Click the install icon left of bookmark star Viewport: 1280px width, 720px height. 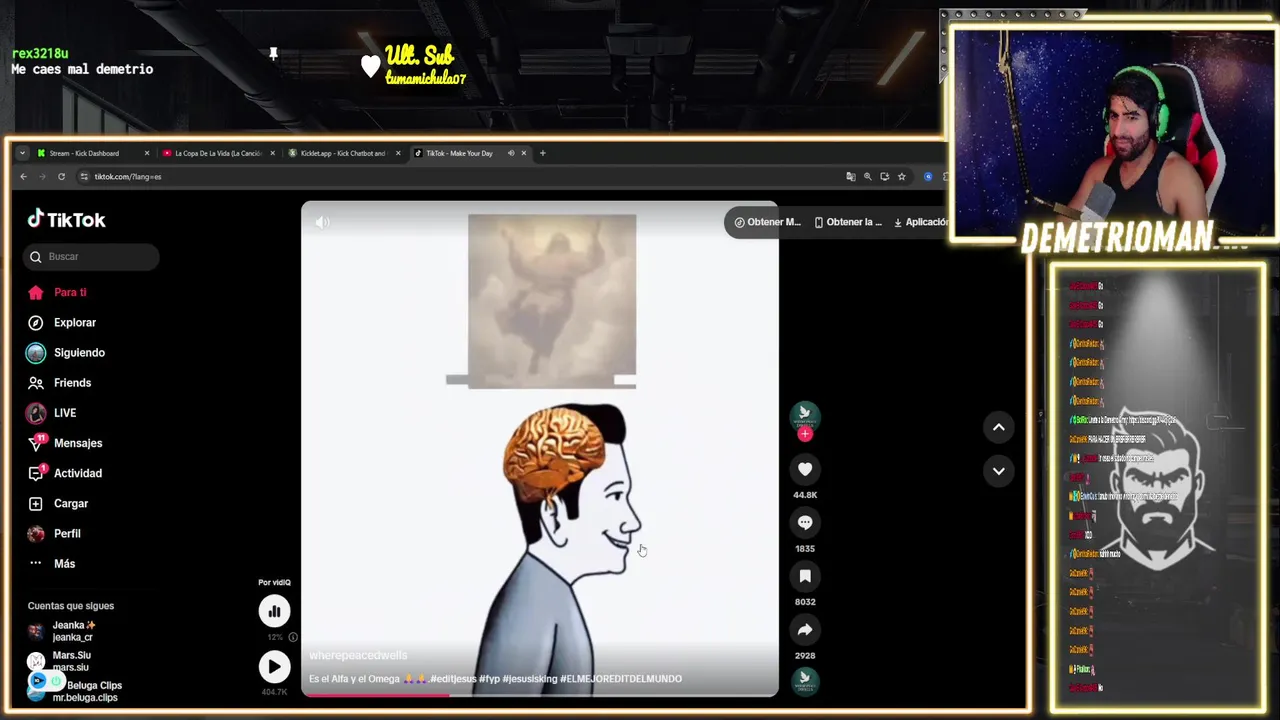point(884,176)
